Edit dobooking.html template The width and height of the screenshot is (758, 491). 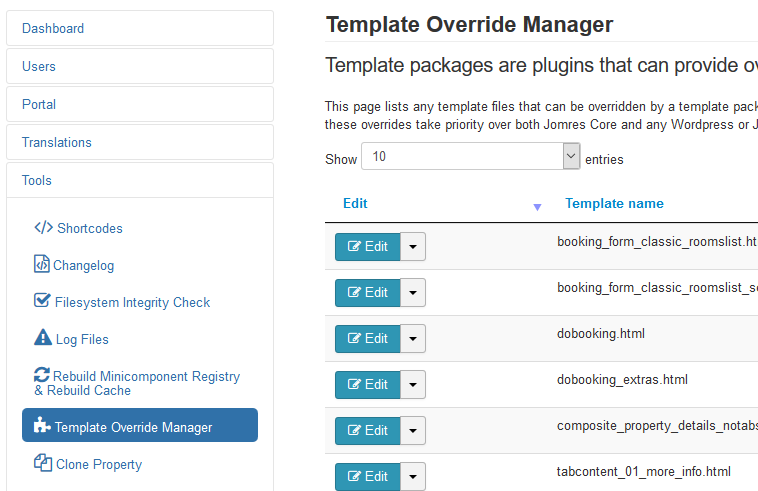coord(368,338)
